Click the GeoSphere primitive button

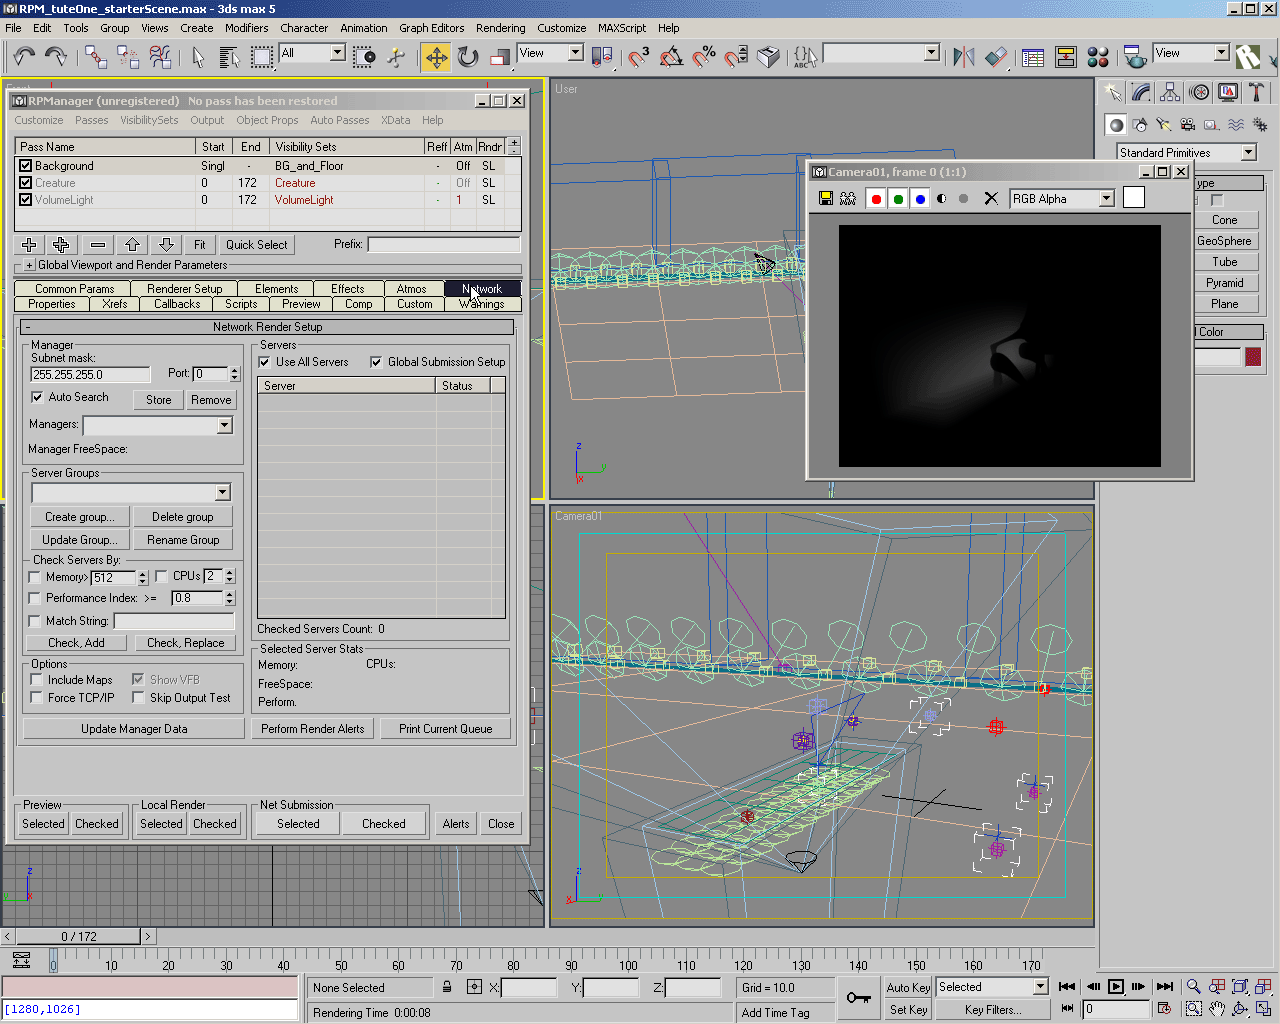[x=1224, y=241]
